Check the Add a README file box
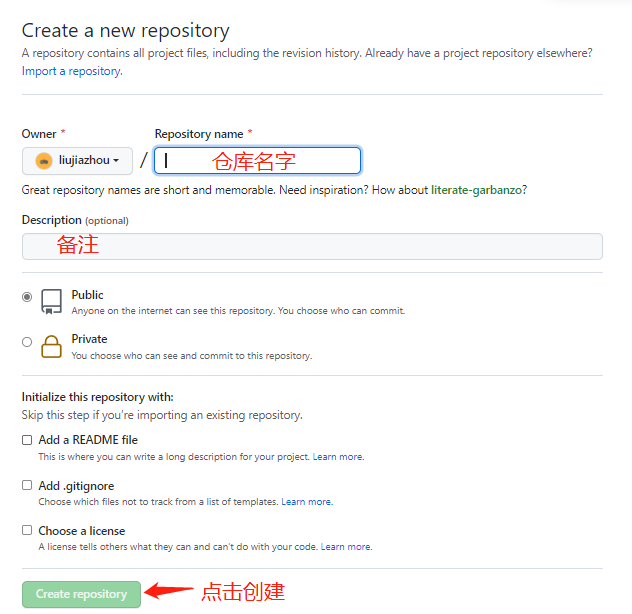 27,440
